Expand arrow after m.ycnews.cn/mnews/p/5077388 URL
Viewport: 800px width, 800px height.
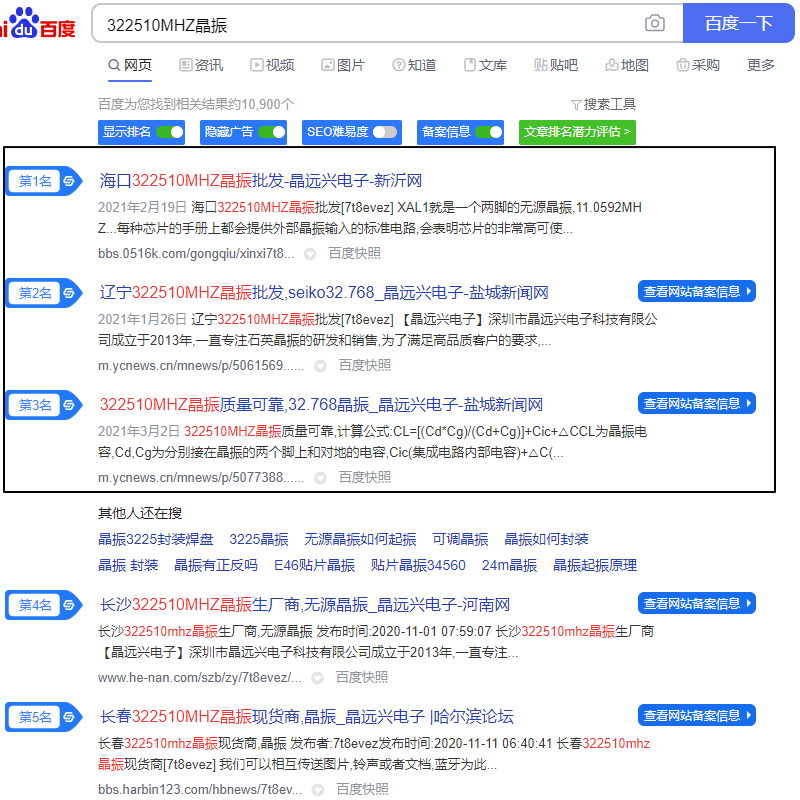[x=320, y=478]
